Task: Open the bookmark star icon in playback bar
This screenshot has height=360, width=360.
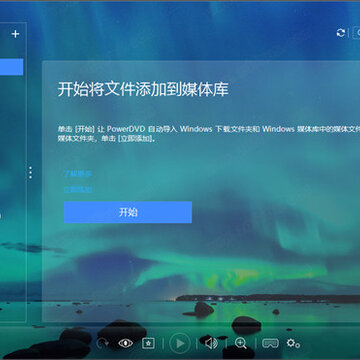Action: (148, 343)
